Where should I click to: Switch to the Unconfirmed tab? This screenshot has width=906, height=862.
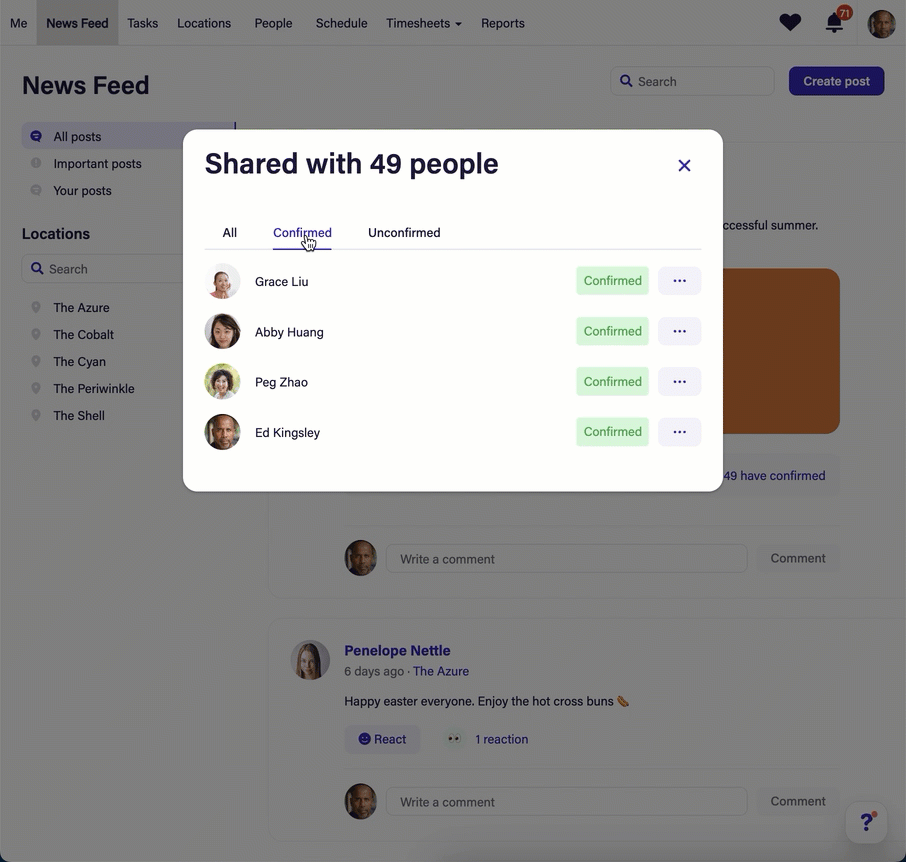pyautogui.click(x=404, y=233)
